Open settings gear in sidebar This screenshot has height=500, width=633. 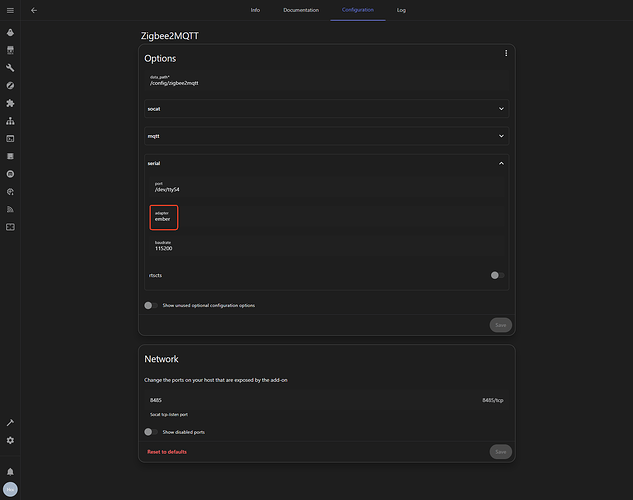(x=10, y=440)
